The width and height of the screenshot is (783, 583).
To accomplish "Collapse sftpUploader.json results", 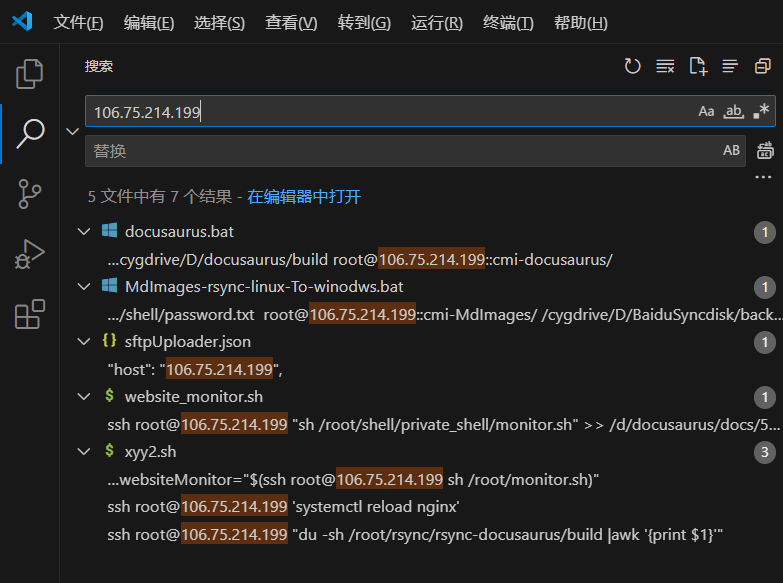I will 84,341.
